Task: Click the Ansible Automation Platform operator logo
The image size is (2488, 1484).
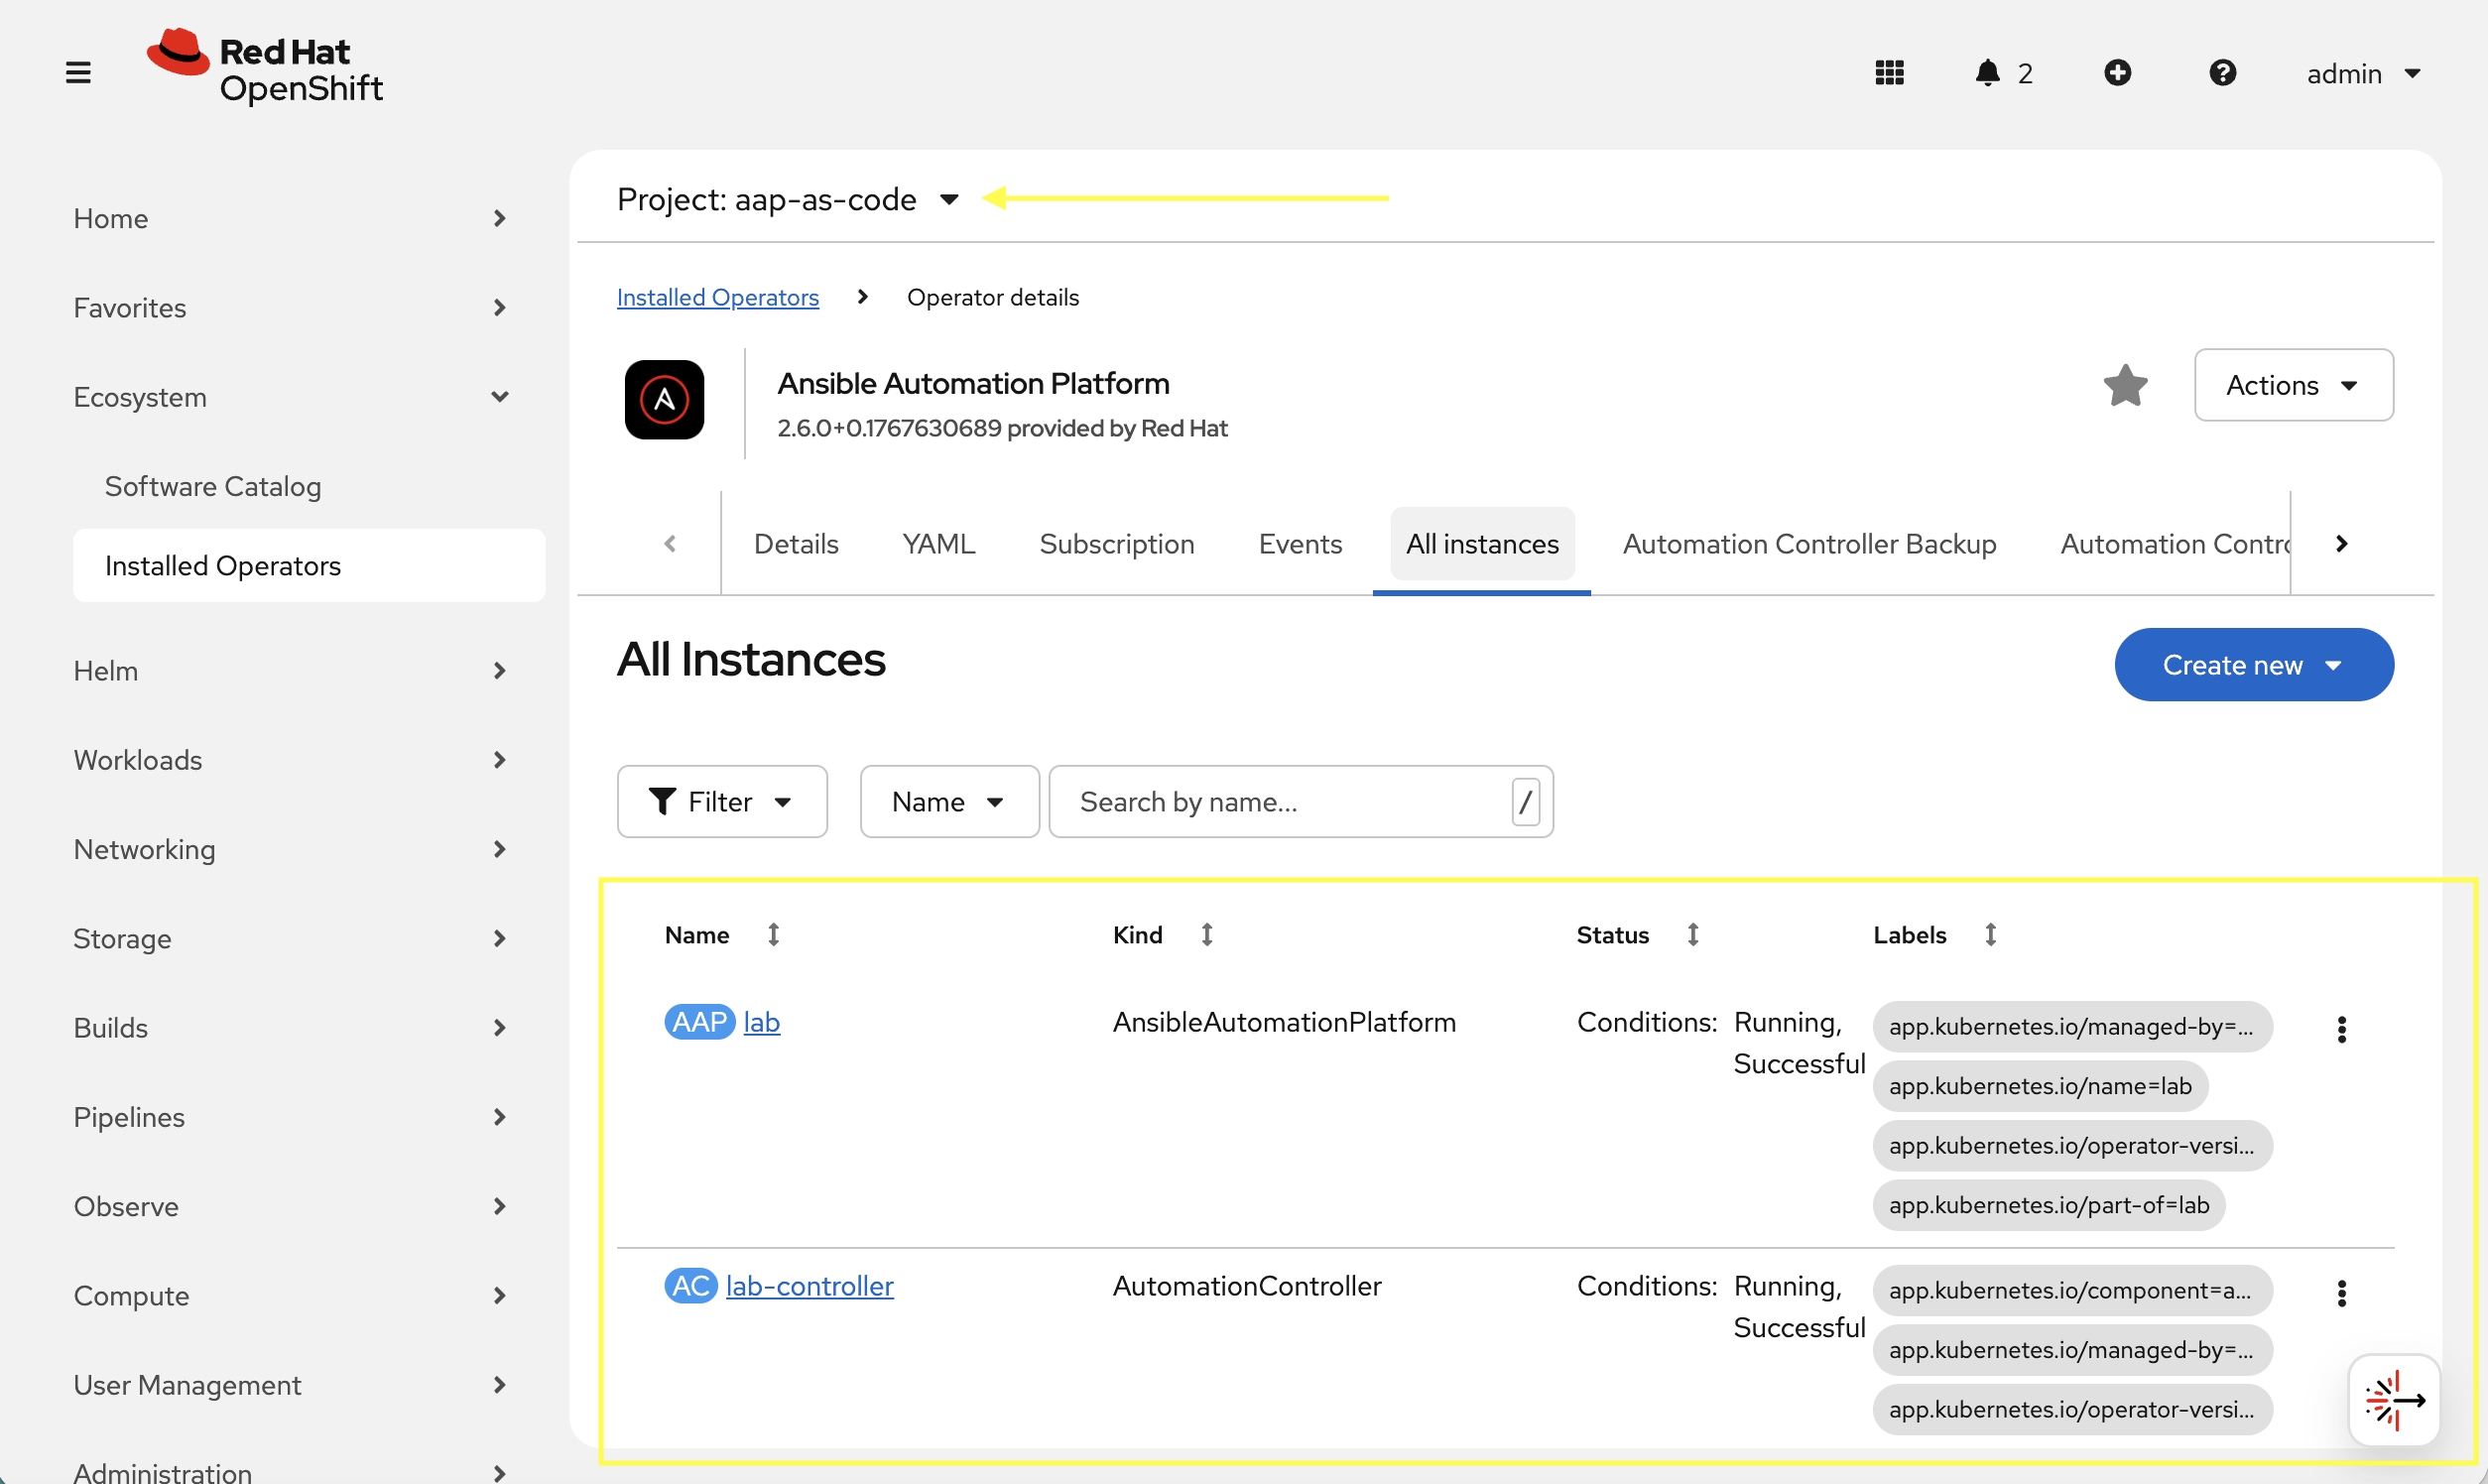Action: [x=663, y=399]
